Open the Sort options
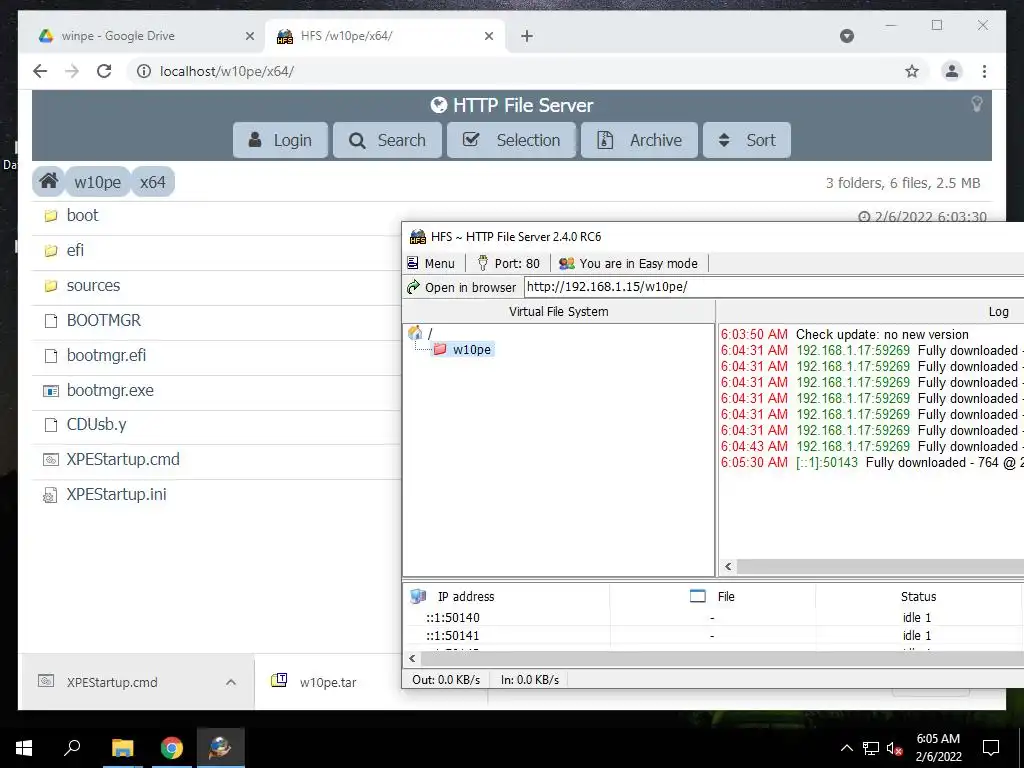This screenshot has width=1024, height=768. [x=746, y=140]
